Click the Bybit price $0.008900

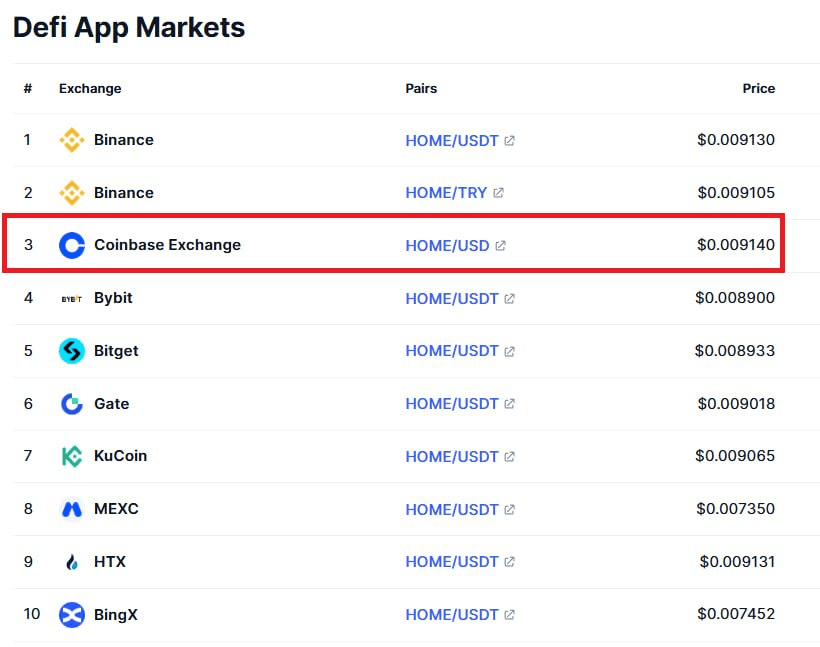pyautogui.click(x=735, y=298)
